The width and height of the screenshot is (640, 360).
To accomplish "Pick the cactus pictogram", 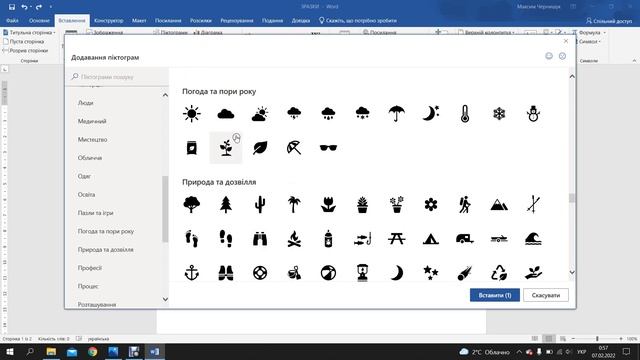I will point(260,204).
